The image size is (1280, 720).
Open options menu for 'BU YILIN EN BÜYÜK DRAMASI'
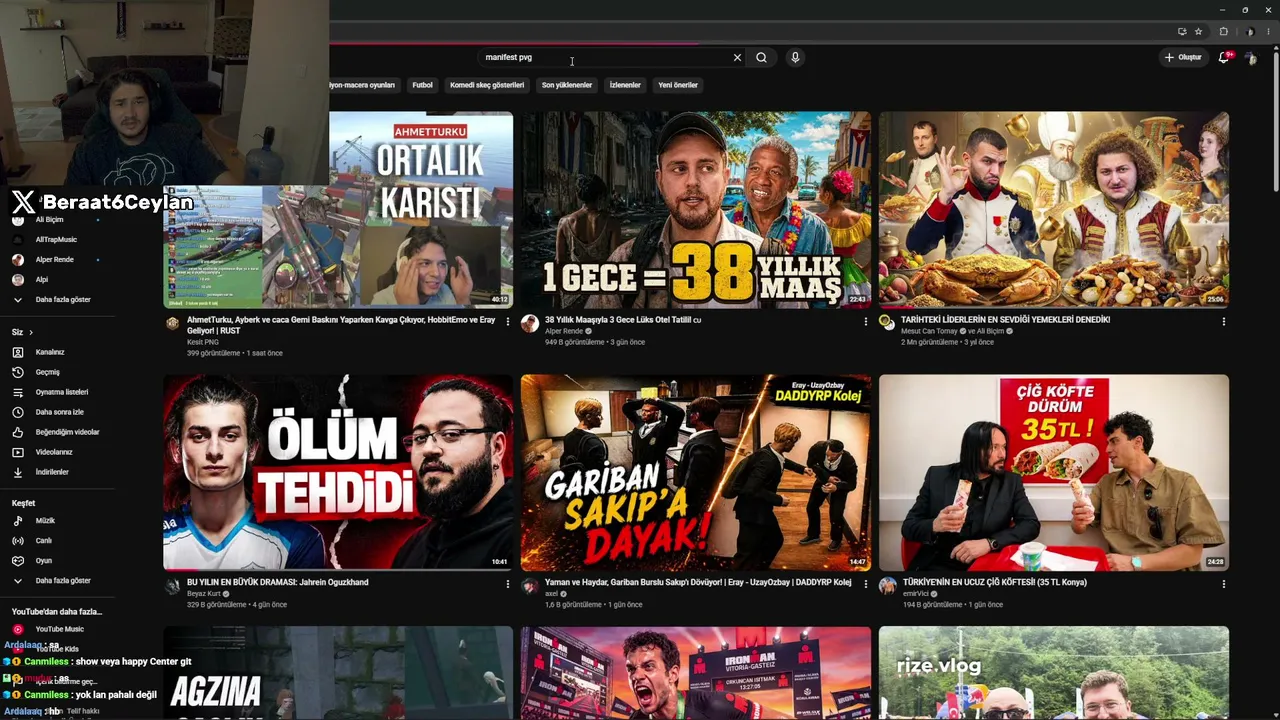[508, 584]
